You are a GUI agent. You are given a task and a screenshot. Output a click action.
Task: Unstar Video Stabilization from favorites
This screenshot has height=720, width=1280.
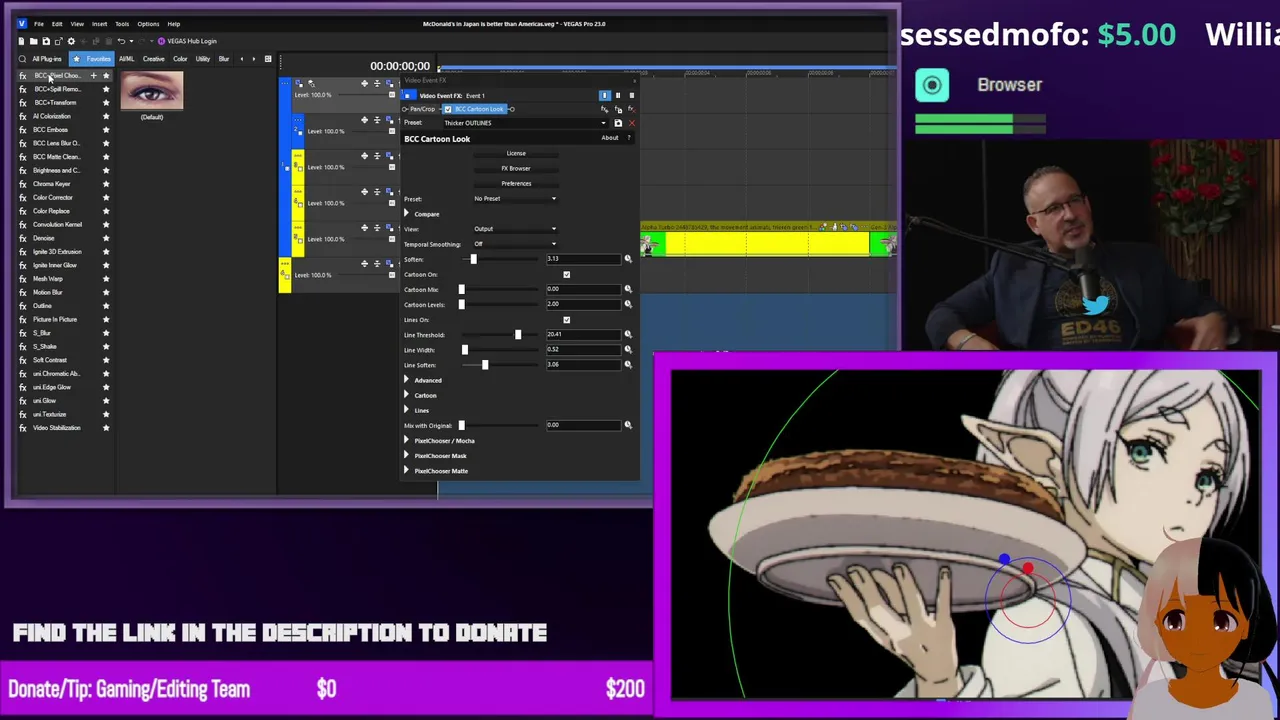pos(106,427)
